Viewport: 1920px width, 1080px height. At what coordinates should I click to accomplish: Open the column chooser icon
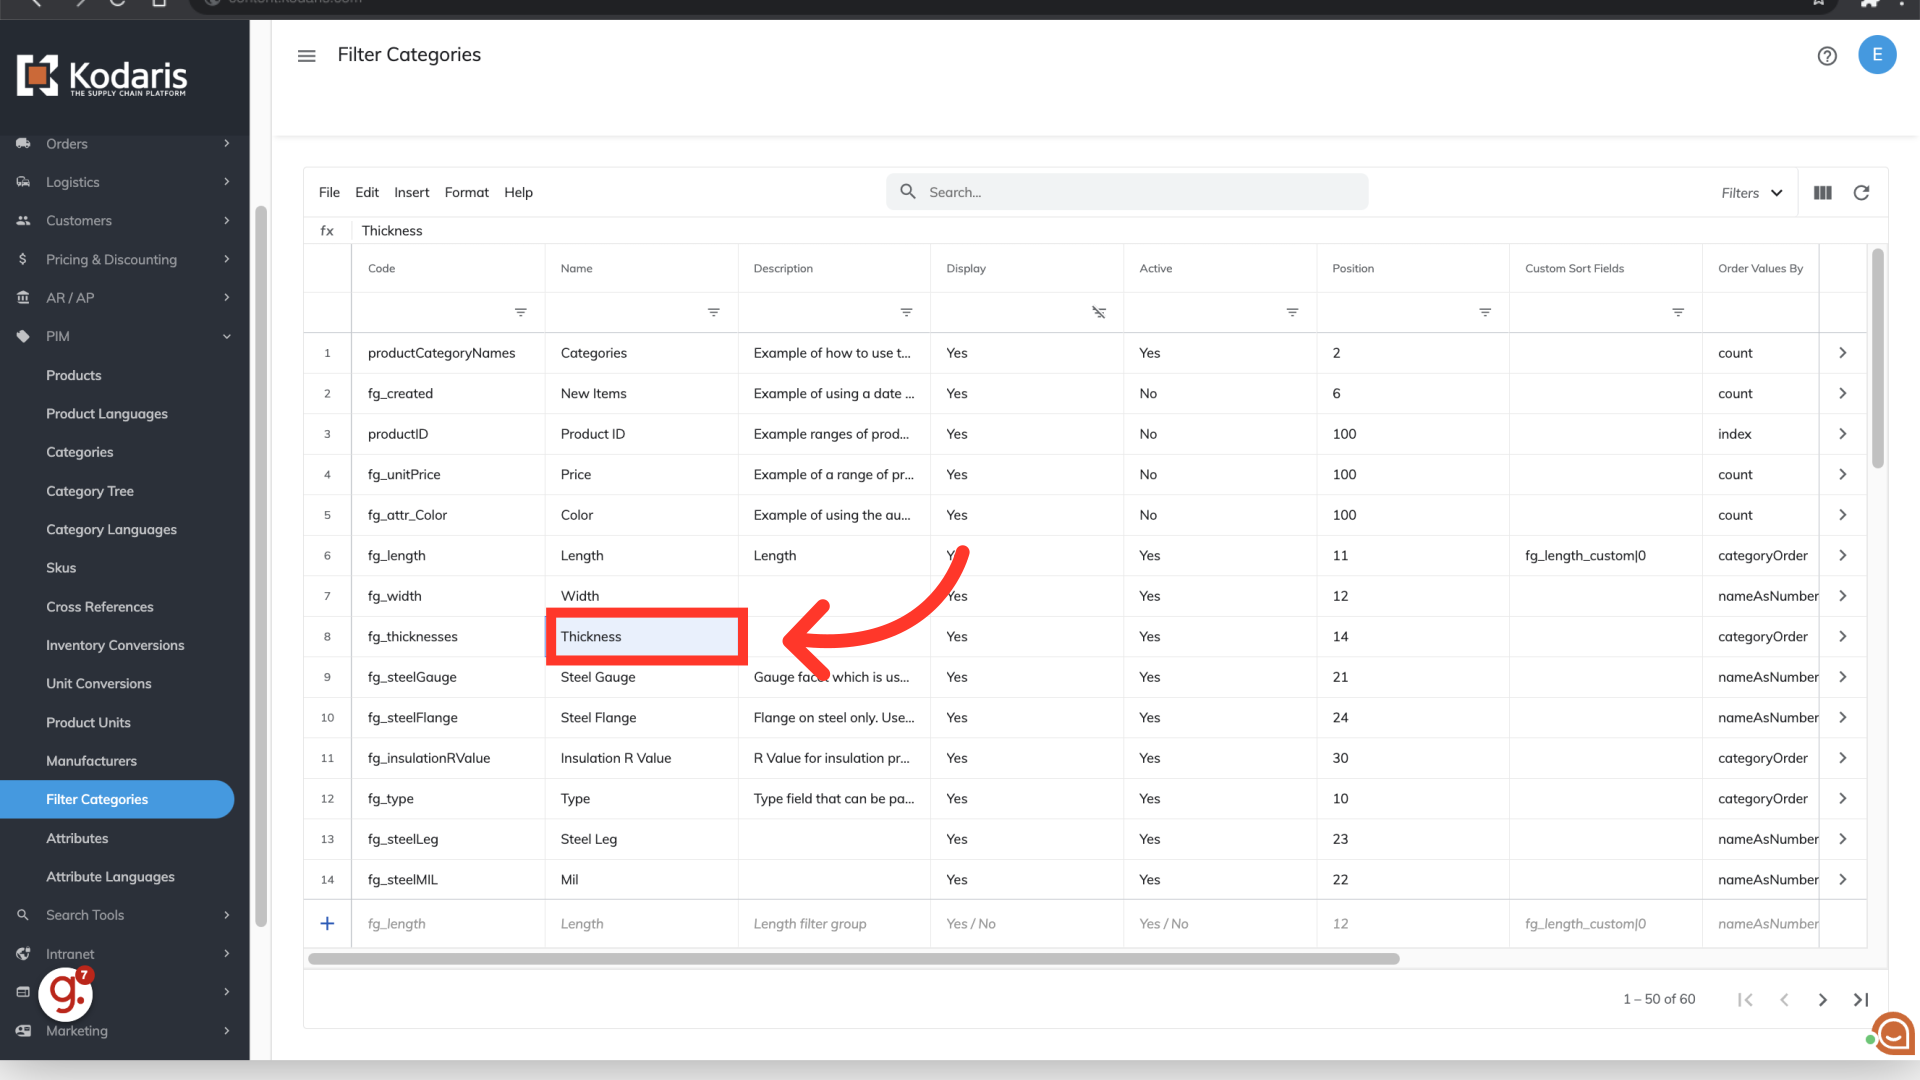coord(1823,193)
